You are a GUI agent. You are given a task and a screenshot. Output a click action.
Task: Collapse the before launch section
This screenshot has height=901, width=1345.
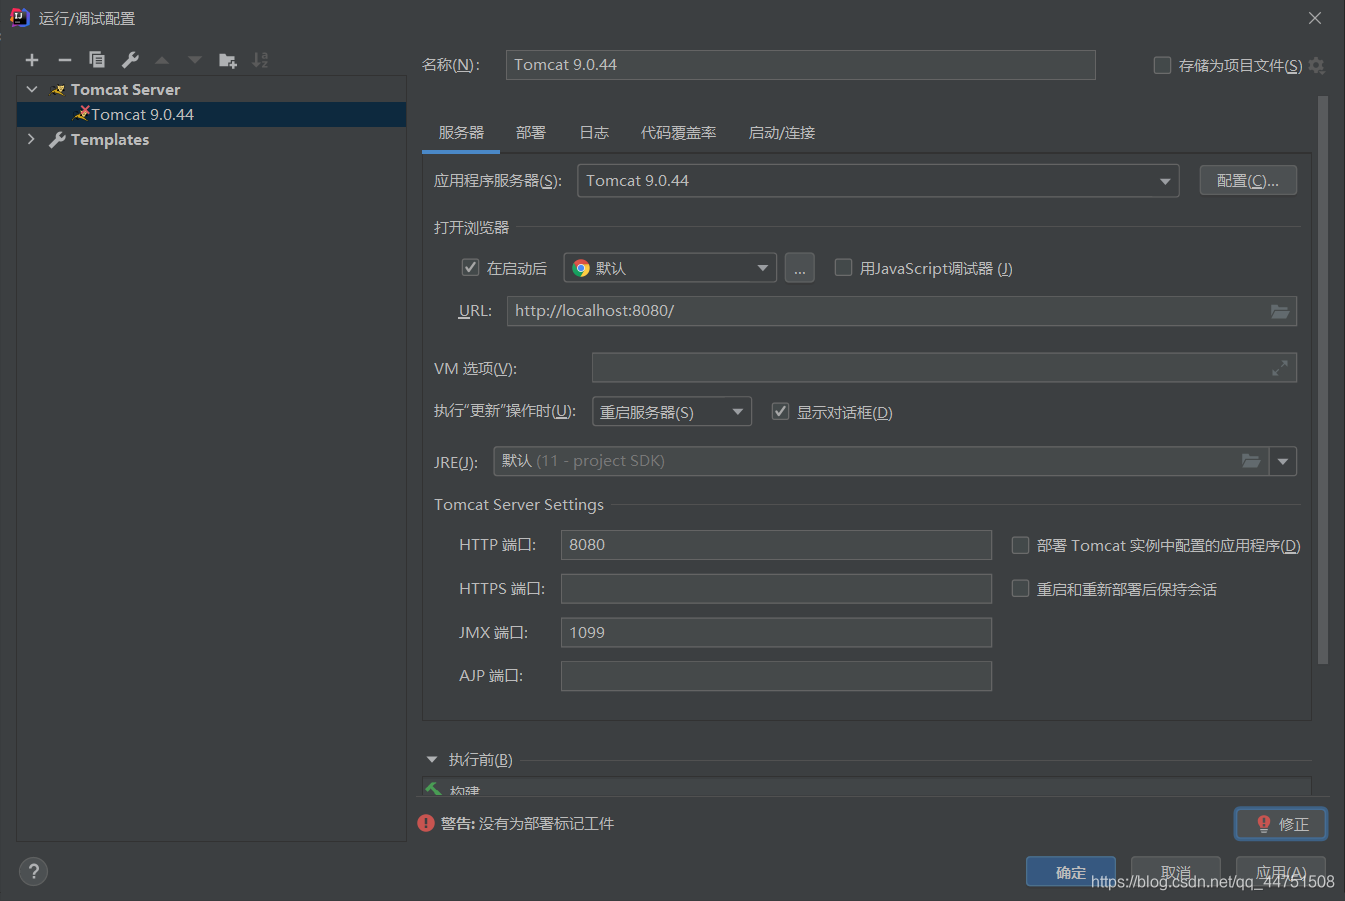tap(432, 760)
